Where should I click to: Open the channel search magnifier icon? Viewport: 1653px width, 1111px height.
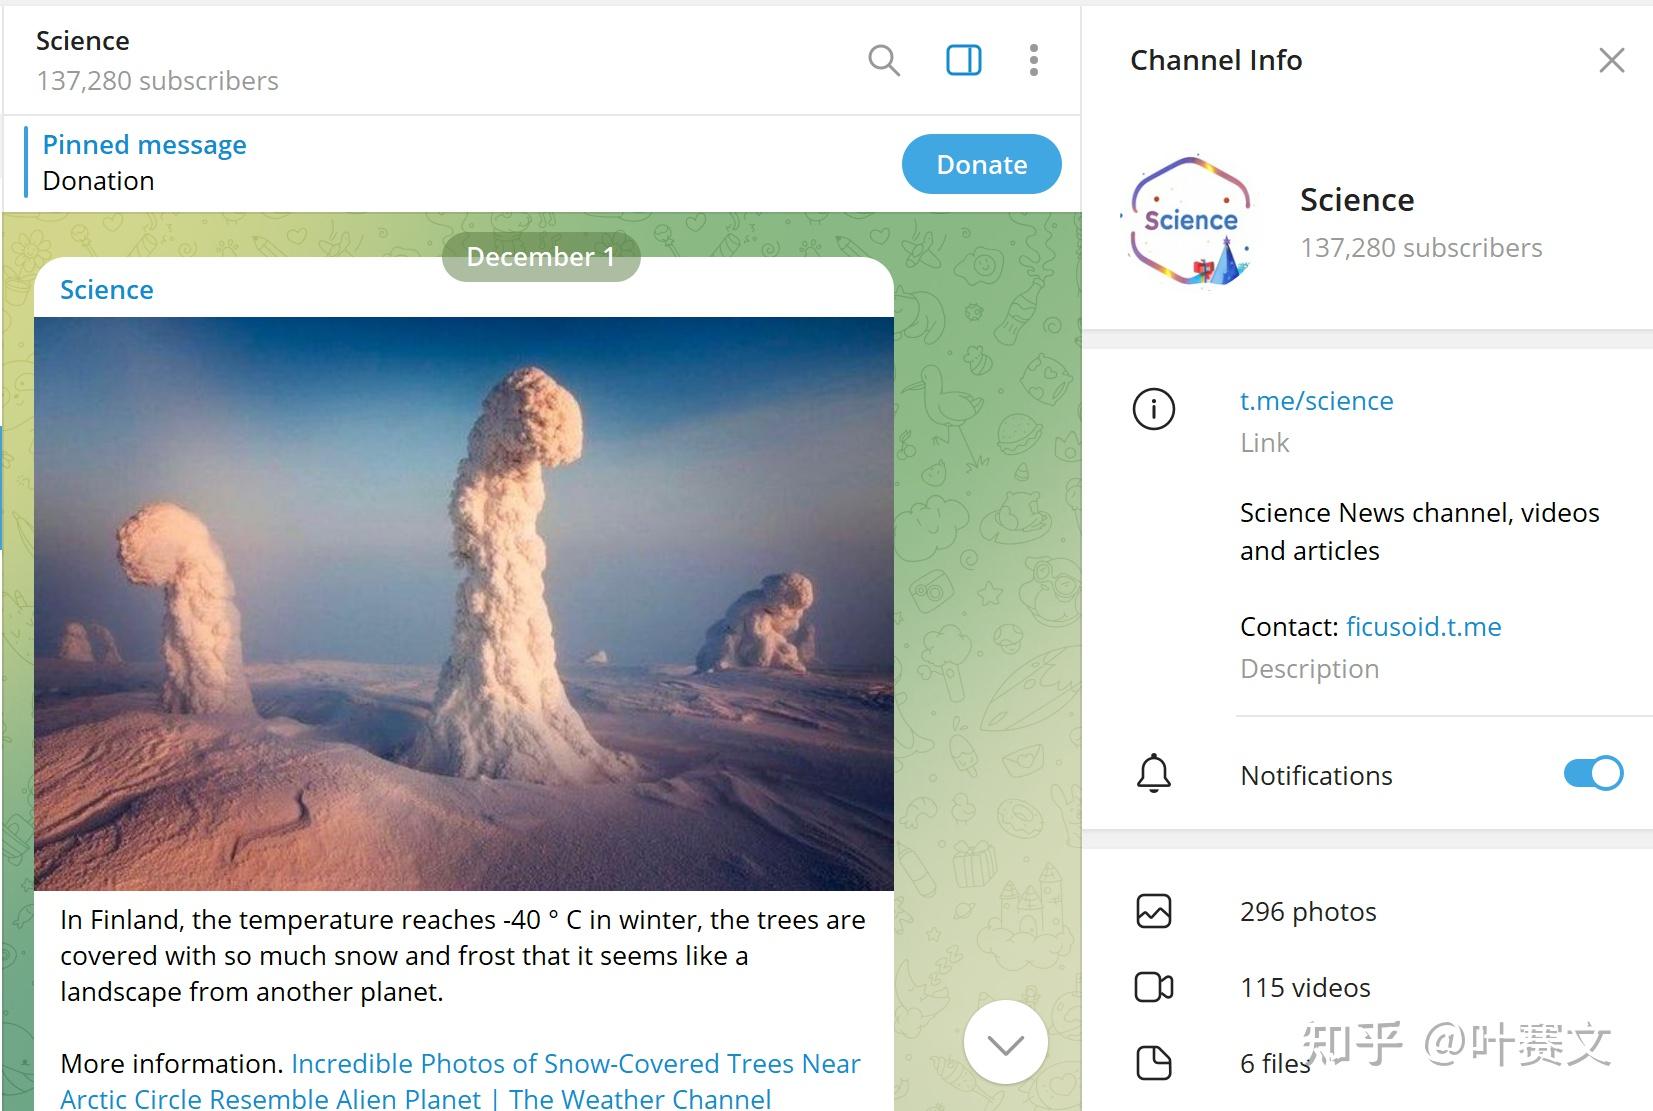[884, 60]
